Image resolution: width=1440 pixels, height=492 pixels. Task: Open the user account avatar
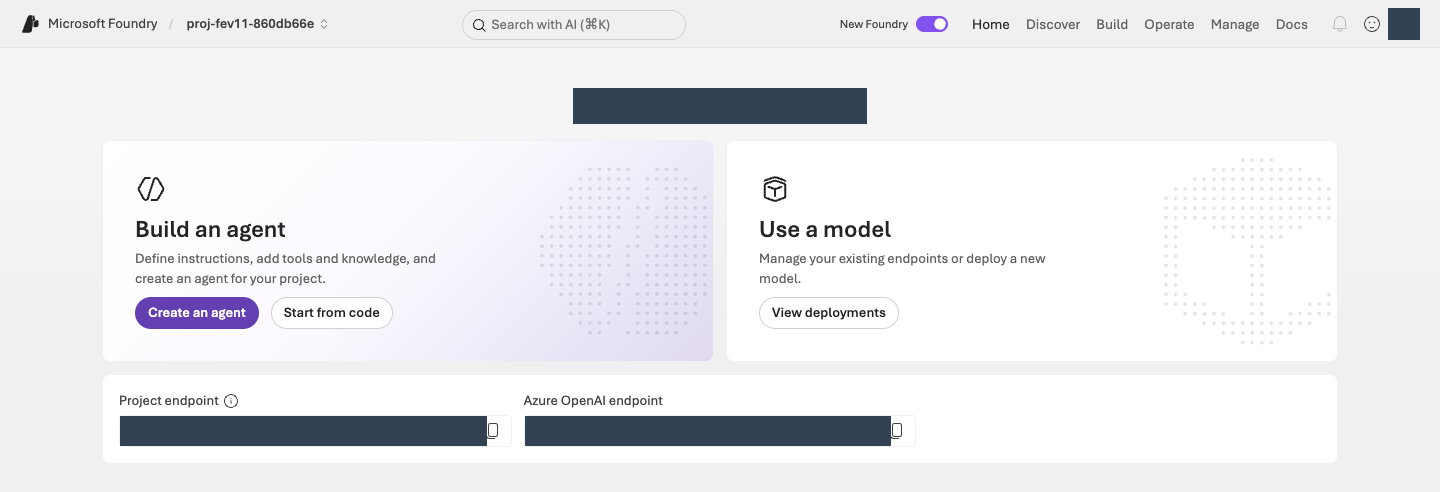[1404, 24]
